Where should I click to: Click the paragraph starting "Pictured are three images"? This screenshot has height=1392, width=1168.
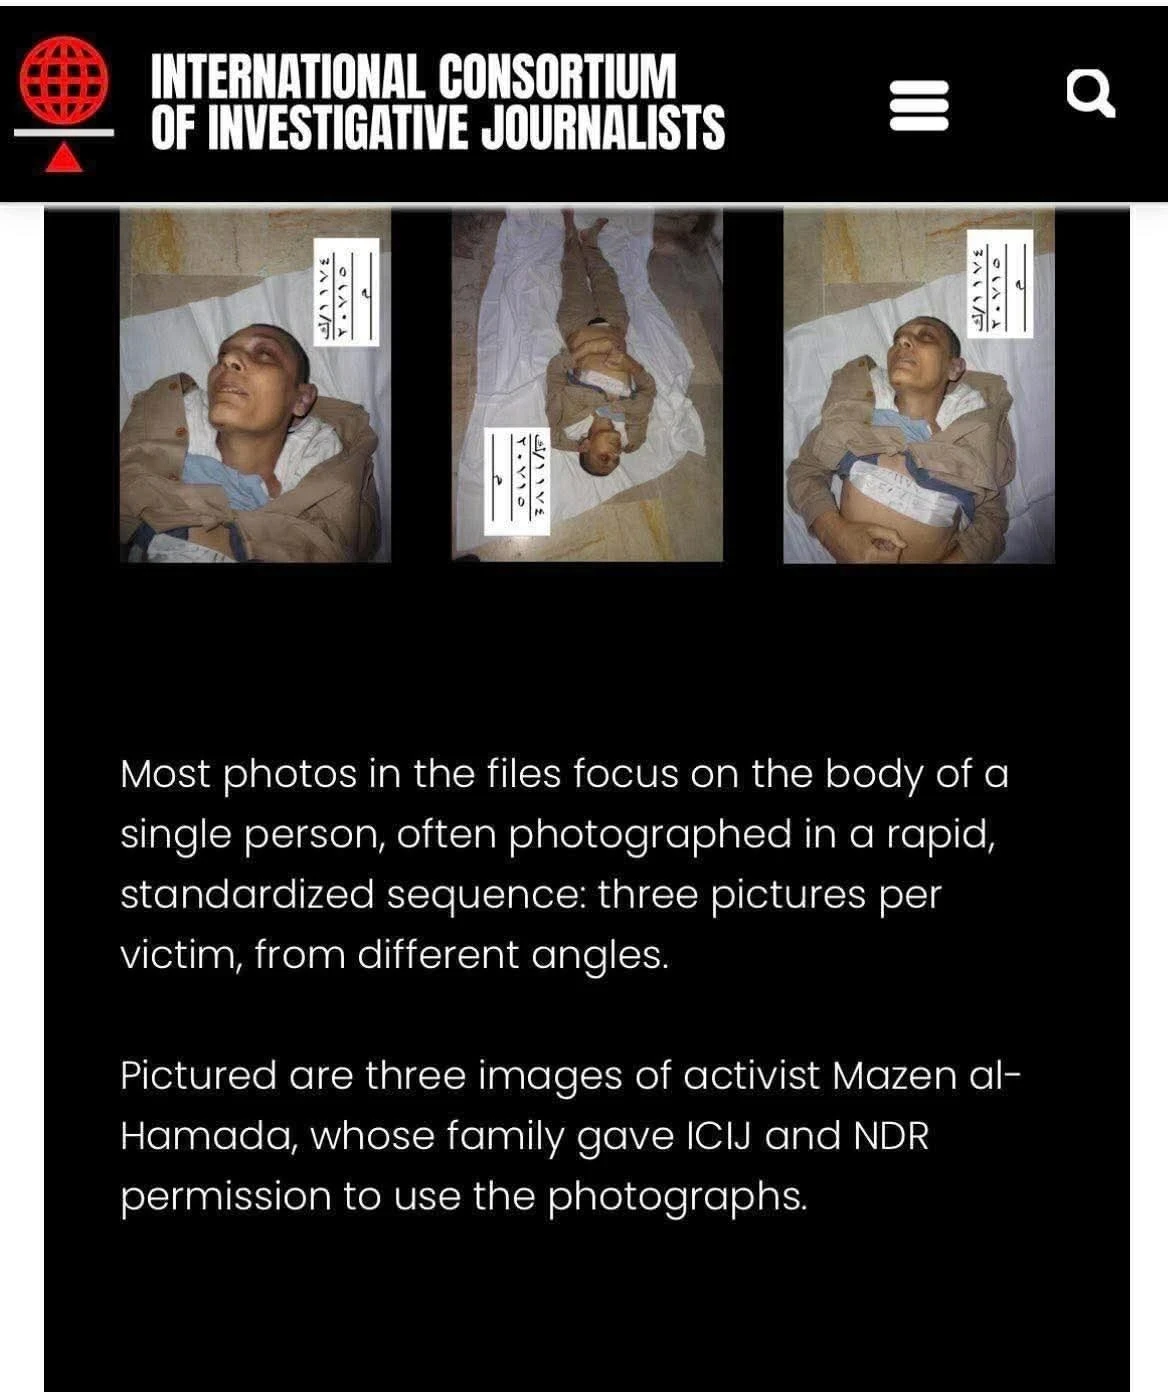click(571, 1136)
